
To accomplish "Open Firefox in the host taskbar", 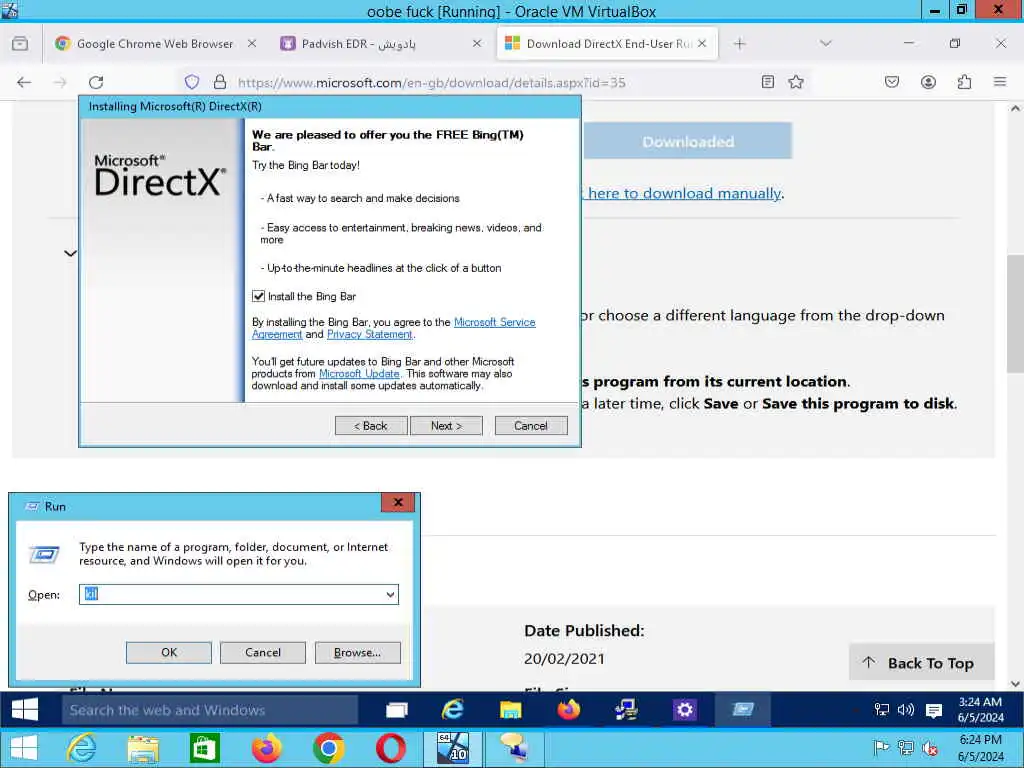I will pyautogui.click(x=266, y=748).
